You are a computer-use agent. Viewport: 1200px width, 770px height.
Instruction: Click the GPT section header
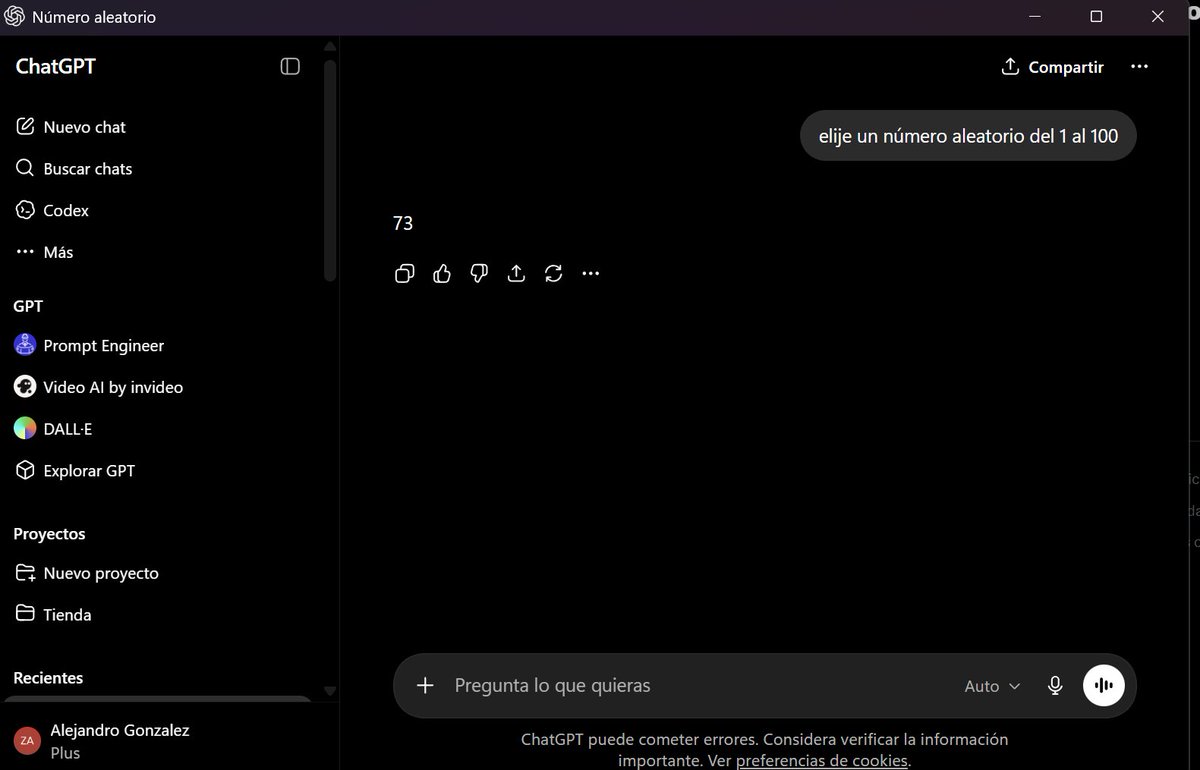(x=28, y=306)
